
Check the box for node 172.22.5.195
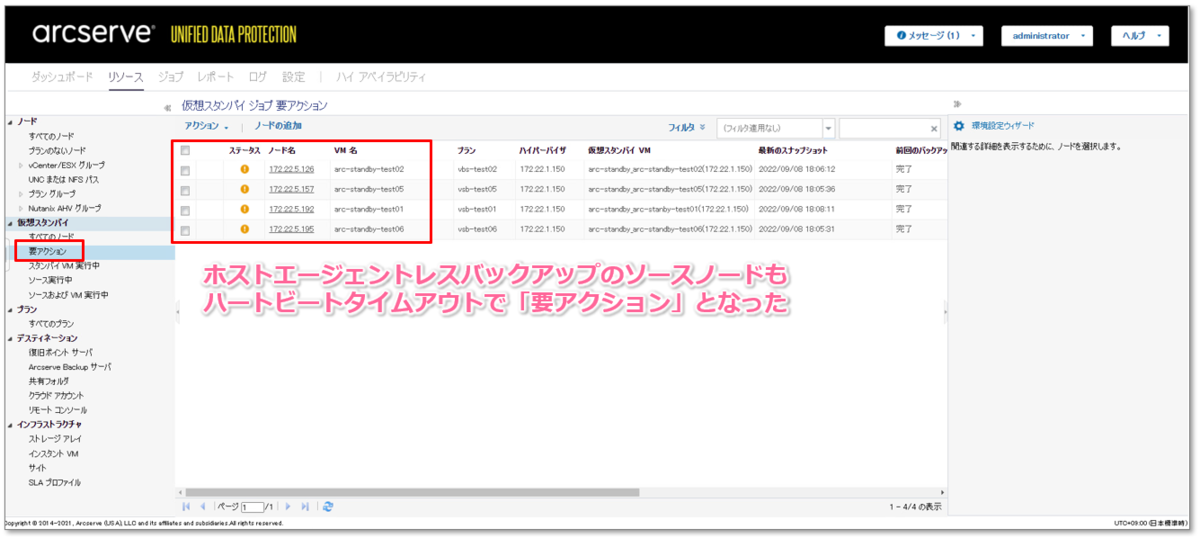pyautogui.click(x=185, y=230)
